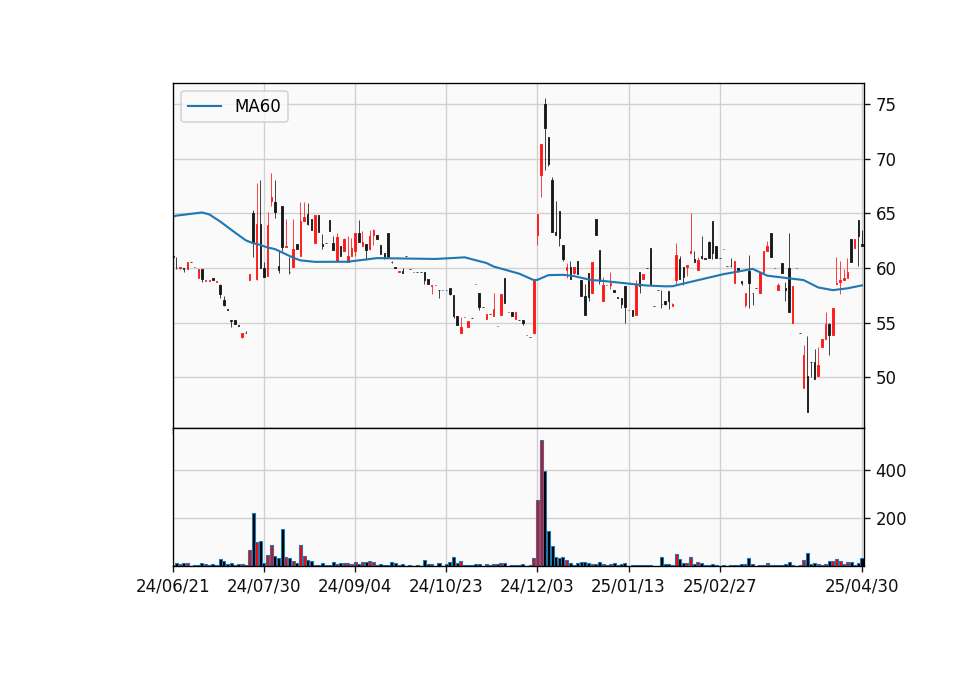
Task: Click the 24/10/23 date label
Action: pyautogui.click(x=446, y=586)
